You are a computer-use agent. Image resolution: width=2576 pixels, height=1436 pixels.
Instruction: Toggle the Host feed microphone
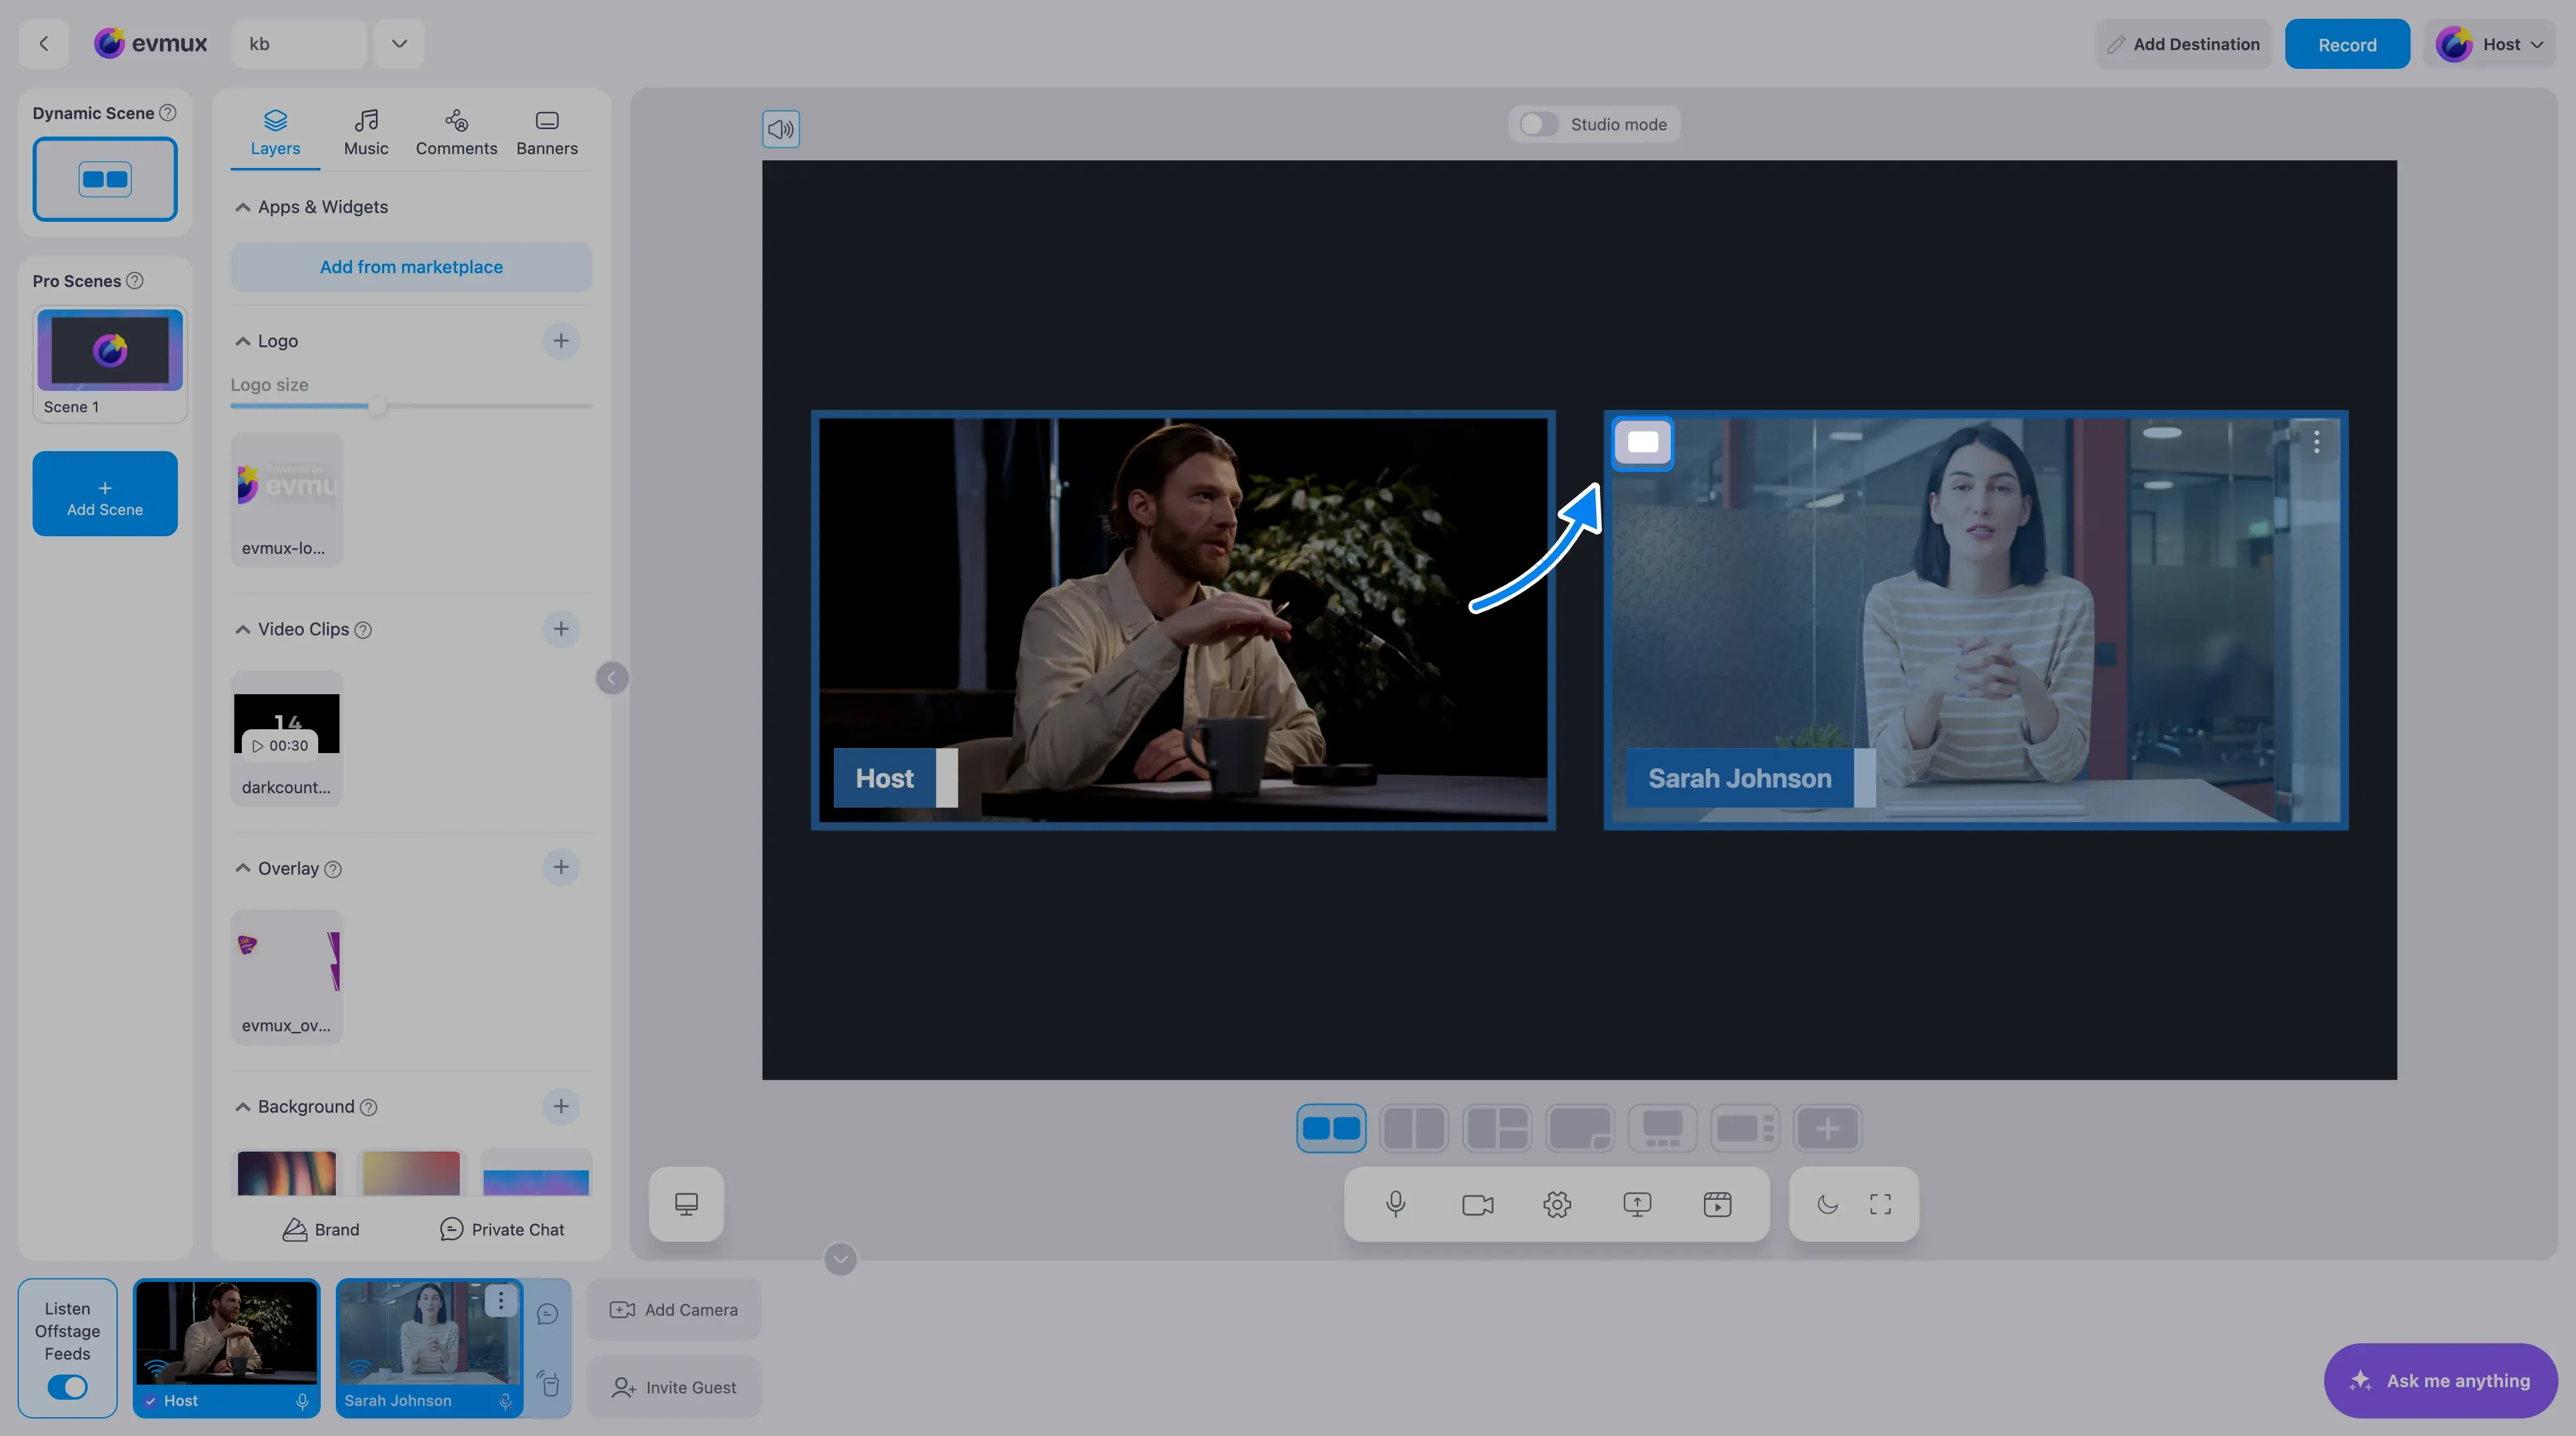(x=302, y=1401)
